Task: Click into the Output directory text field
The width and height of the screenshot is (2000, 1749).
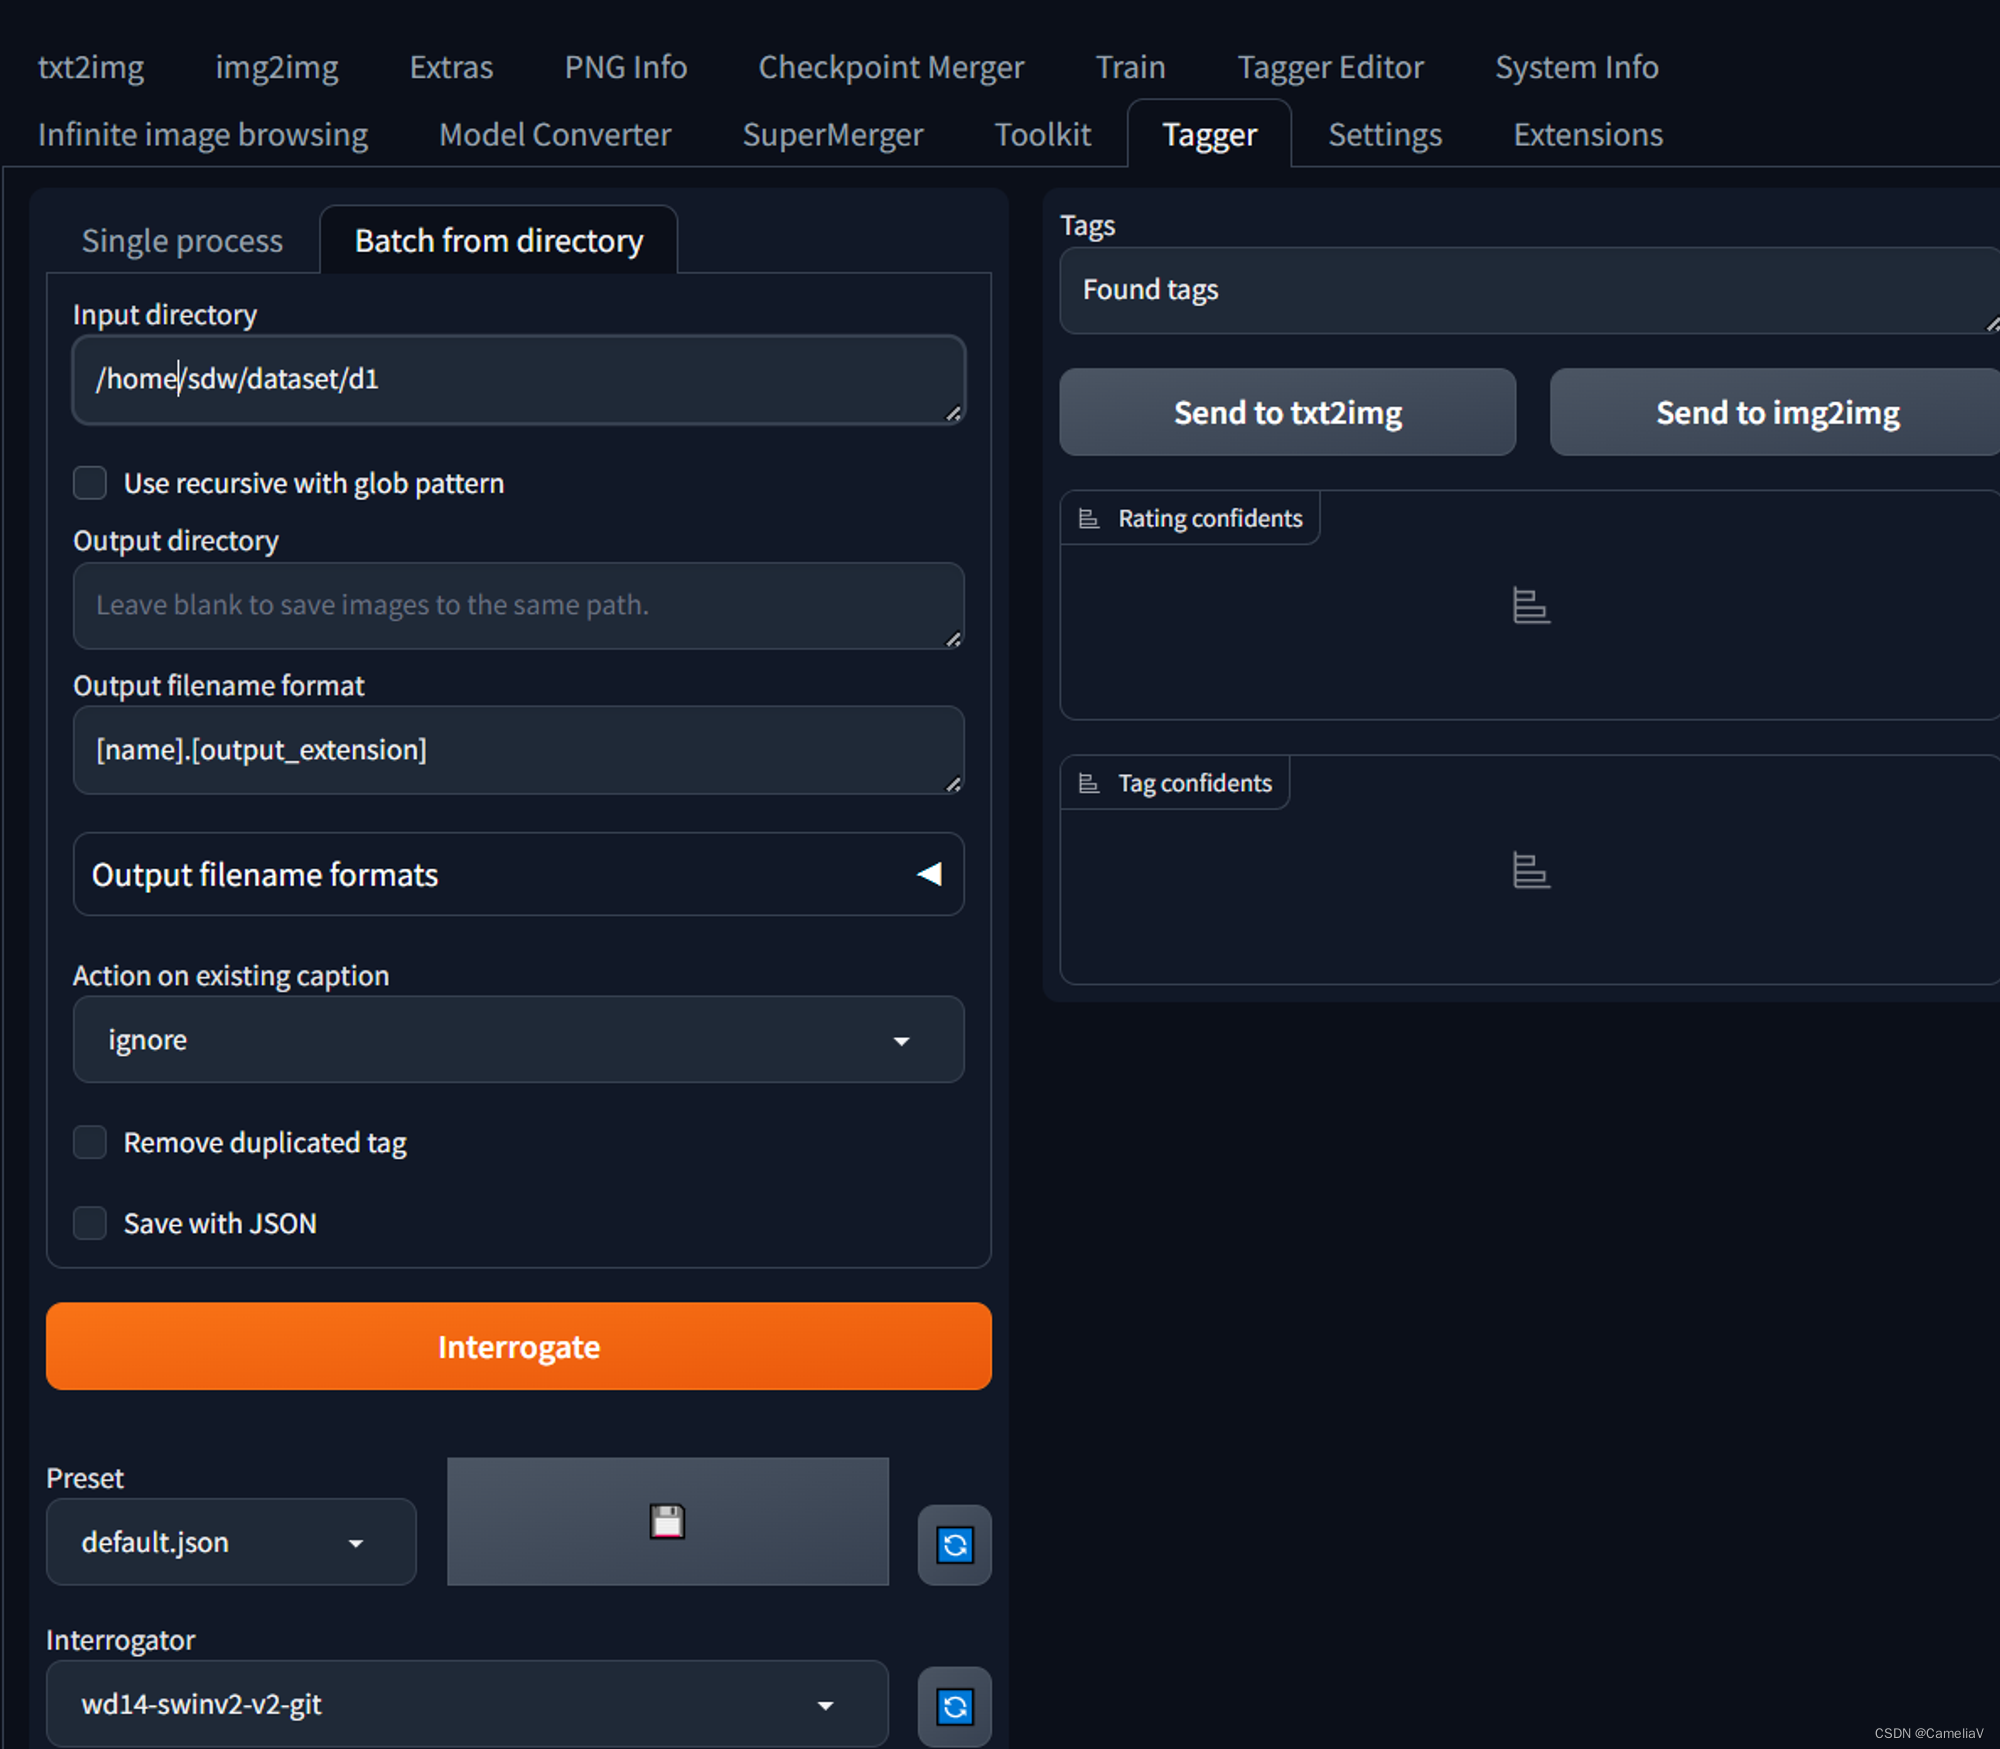Action: (x=518, y=605)
